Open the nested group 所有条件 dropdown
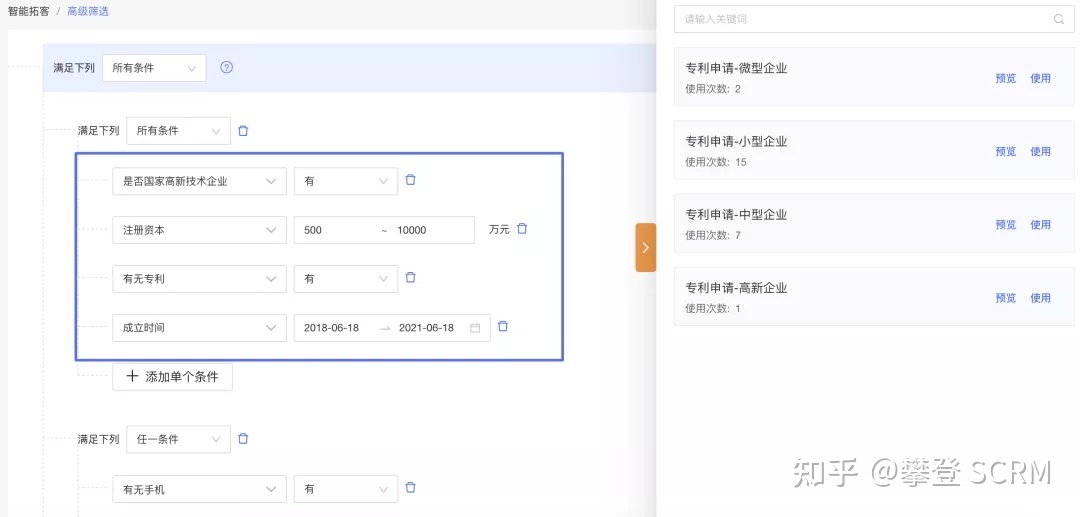 [x=178, y=131]
